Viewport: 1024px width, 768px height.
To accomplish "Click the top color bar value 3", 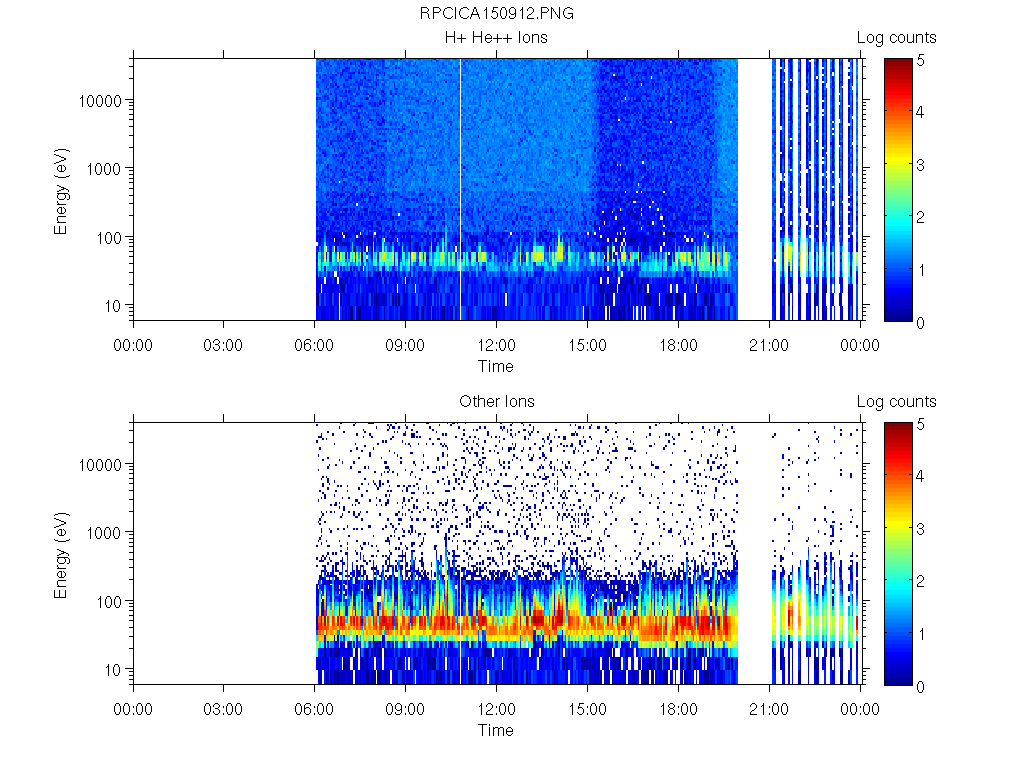I will [920, 165].
